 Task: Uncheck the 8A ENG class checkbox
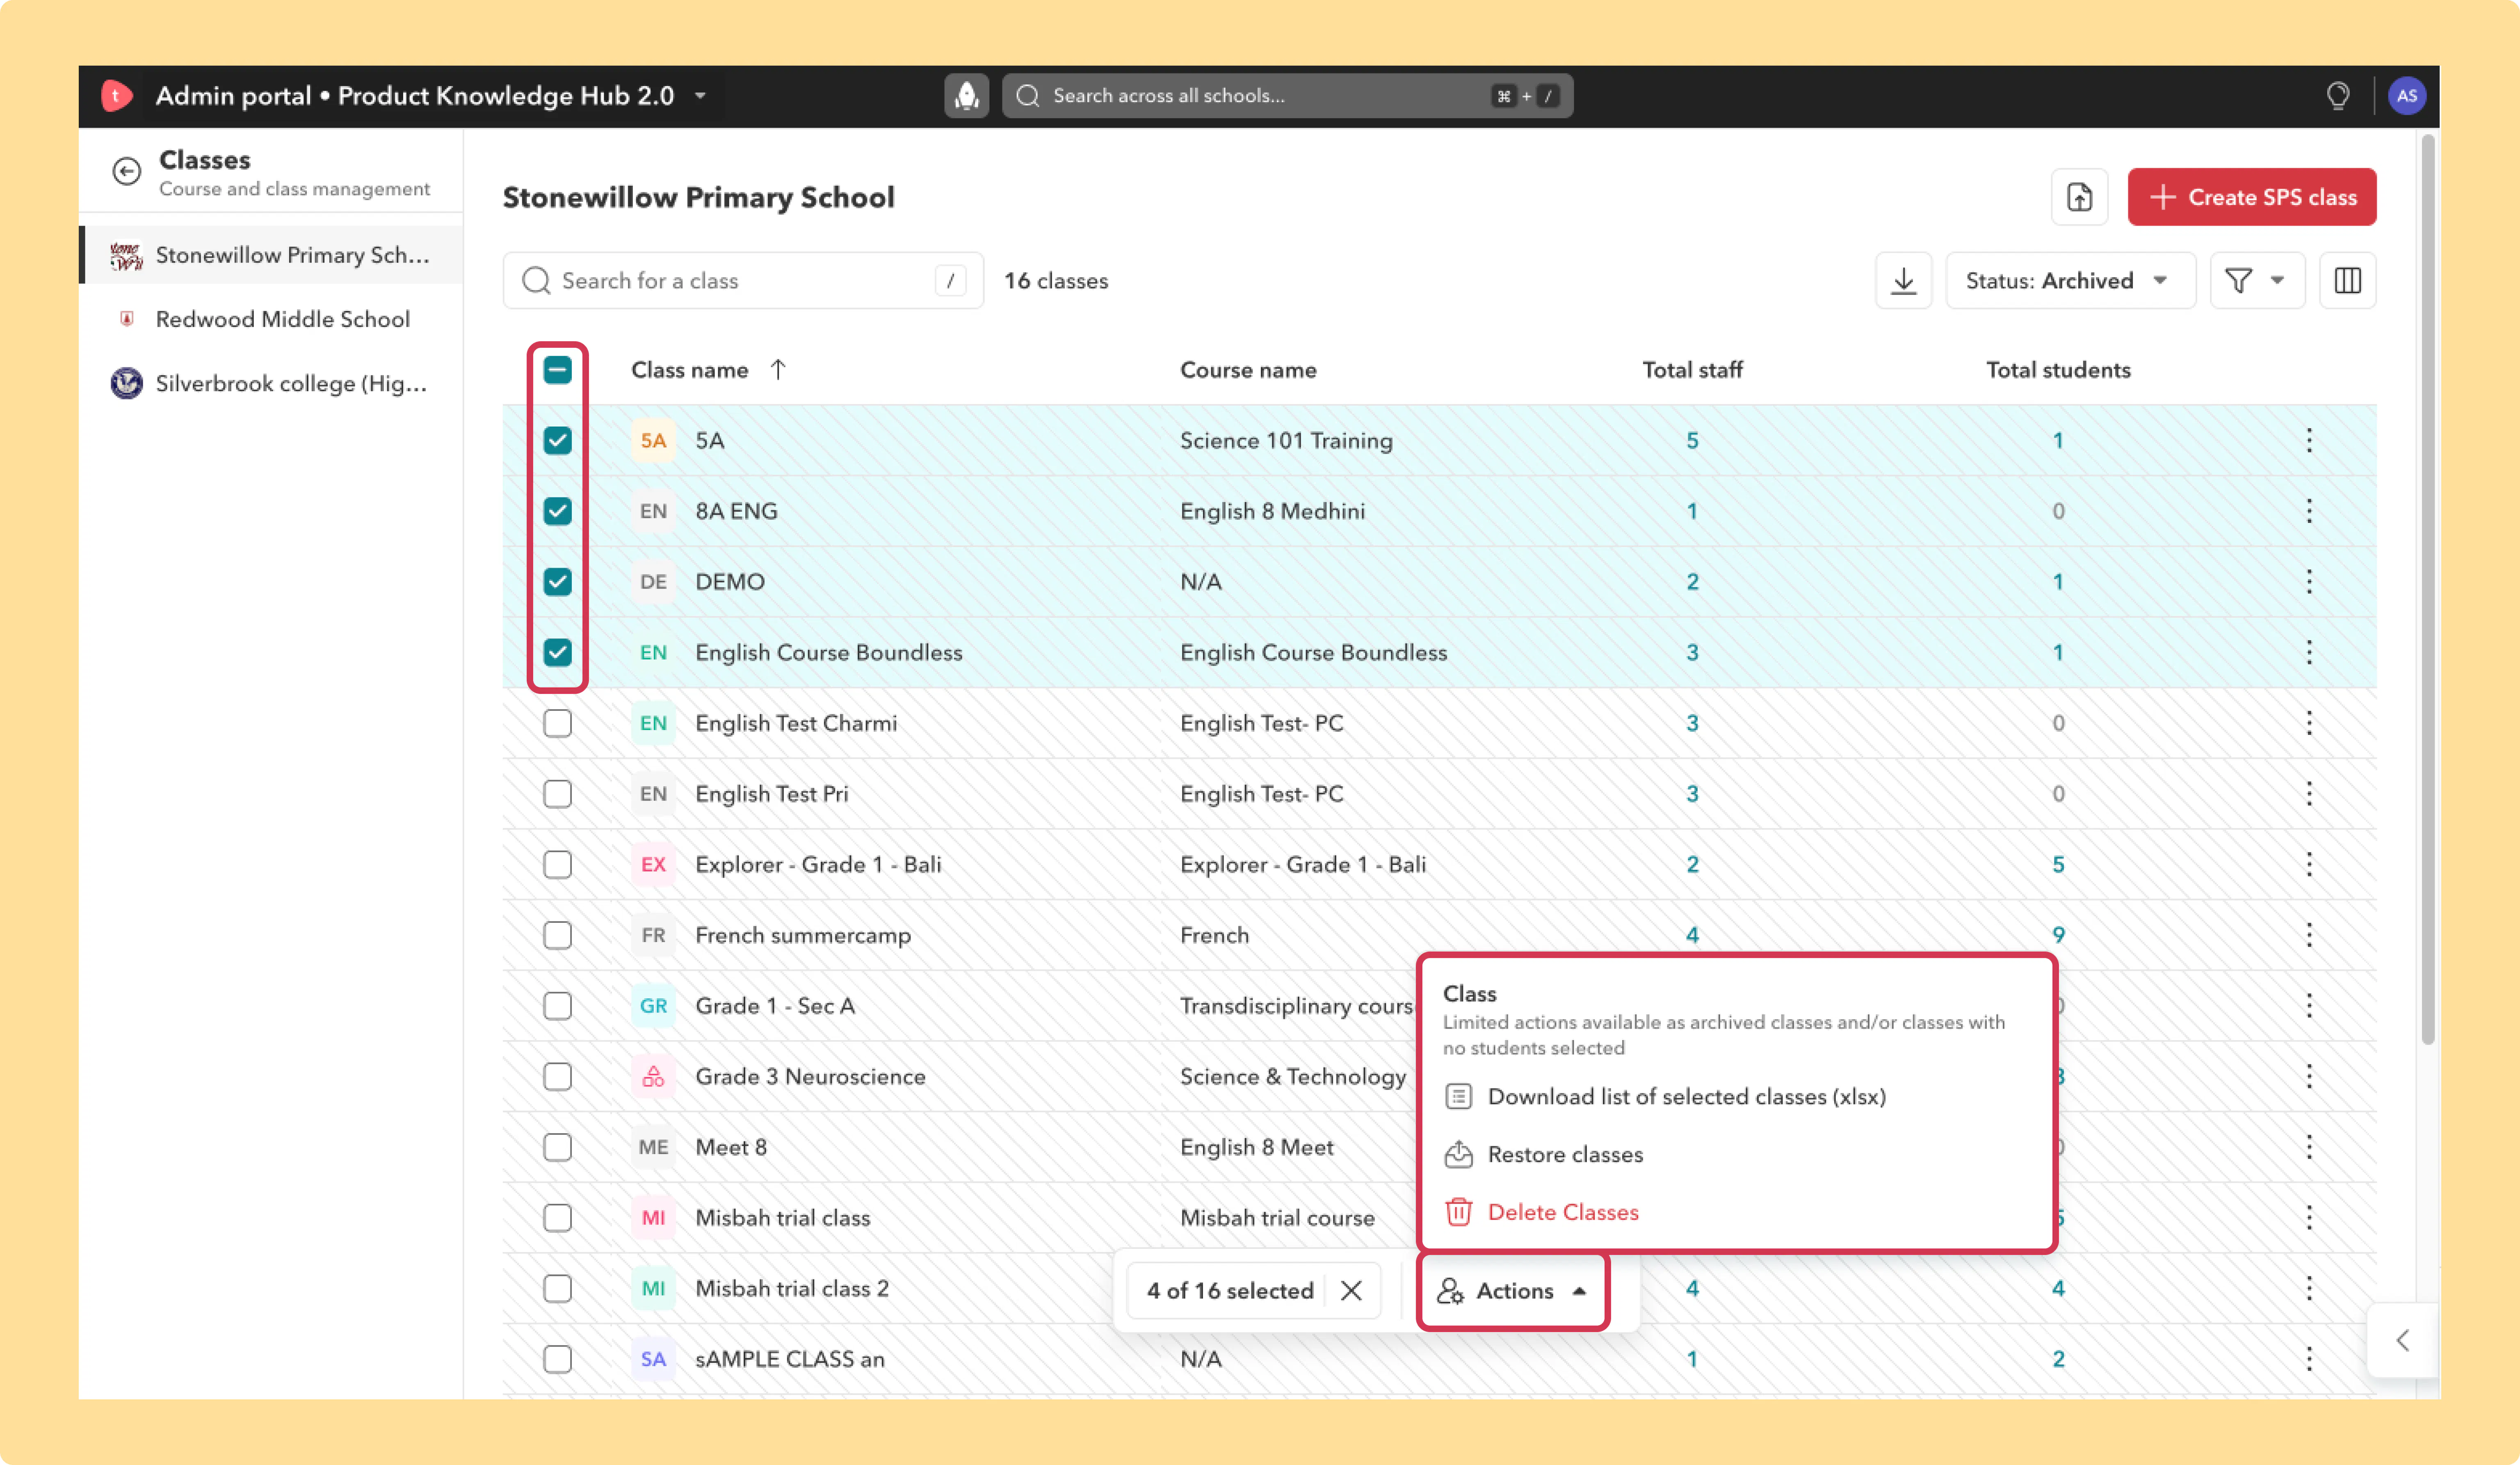[558, 511]
